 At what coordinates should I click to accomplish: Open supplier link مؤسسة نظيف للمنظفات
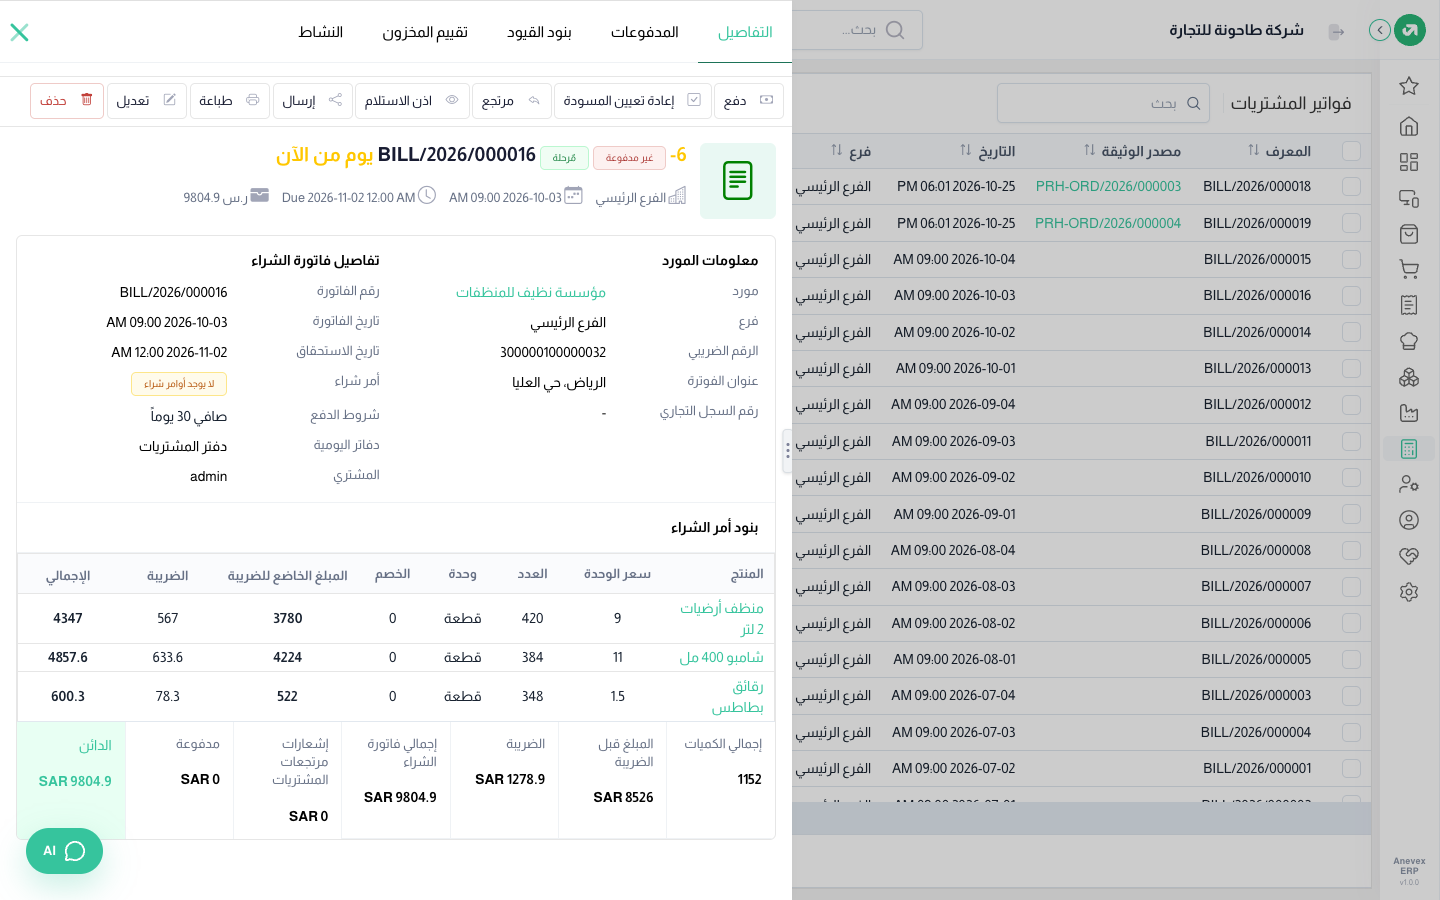click(x=531, y=292)
